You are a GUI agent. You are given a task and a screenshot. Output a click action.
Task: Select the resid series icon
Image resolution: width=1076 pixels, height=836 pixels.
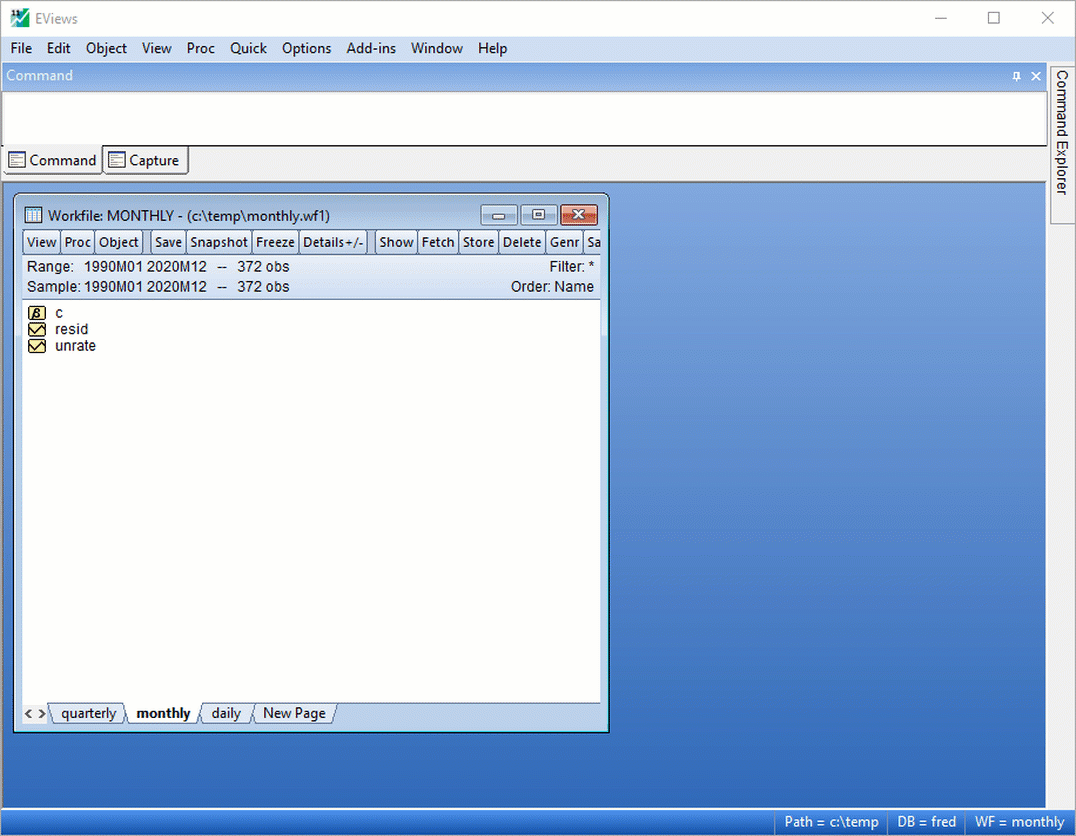[37, 329]
